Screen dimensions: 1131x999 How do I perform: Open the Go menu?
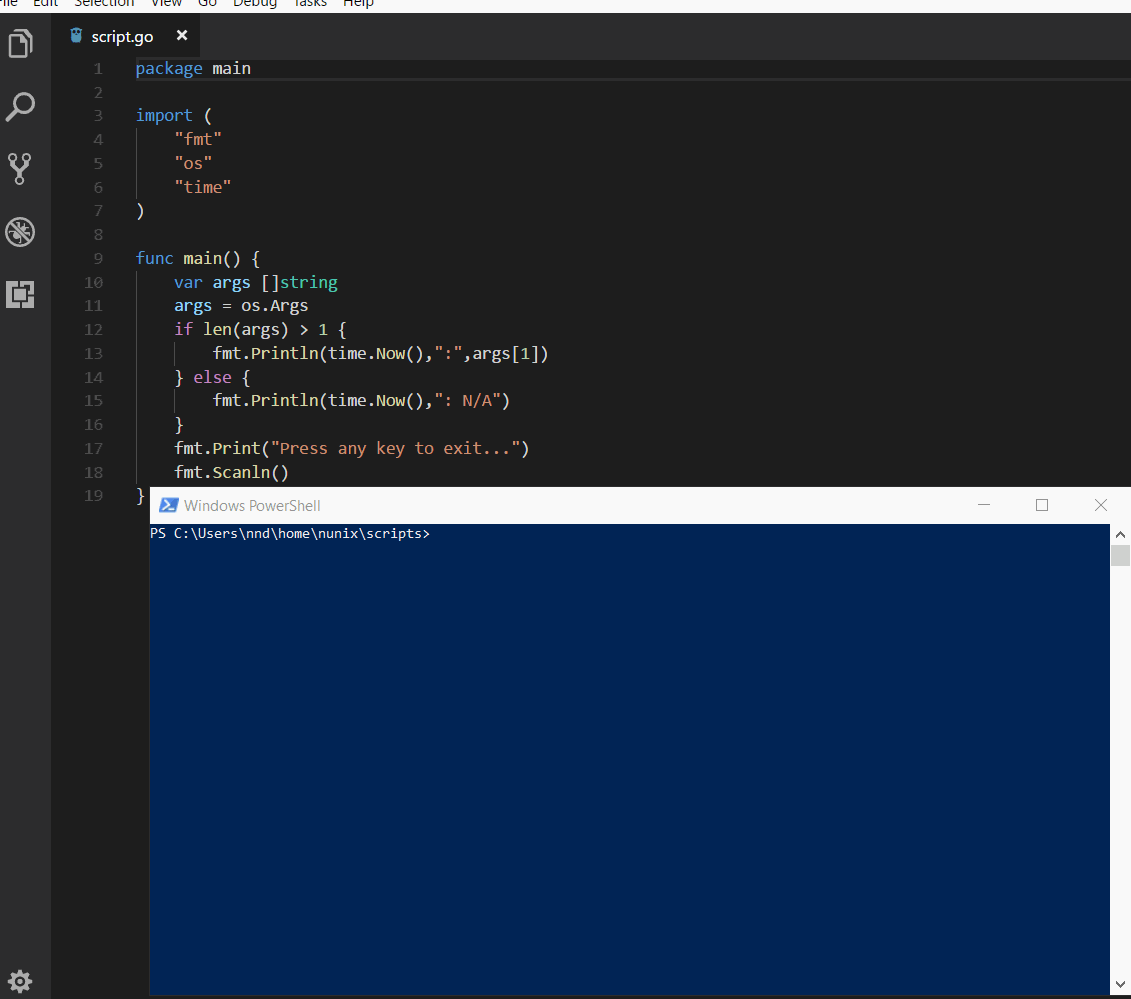click(x=207, y=4)
